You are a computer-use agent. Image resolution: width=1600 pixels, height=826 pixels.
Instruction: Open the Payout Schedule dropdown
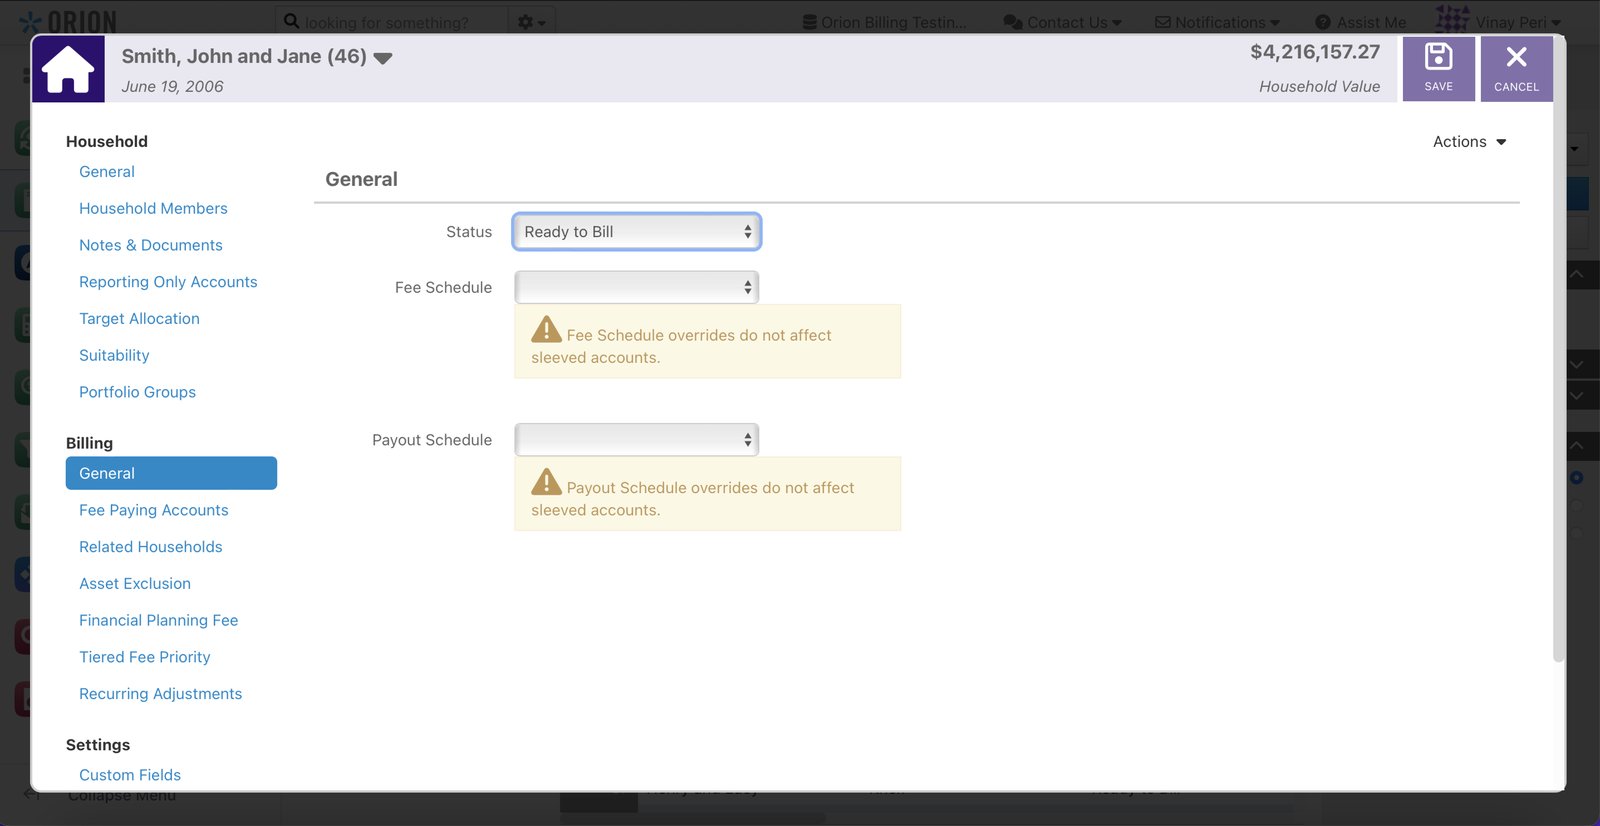637,440
